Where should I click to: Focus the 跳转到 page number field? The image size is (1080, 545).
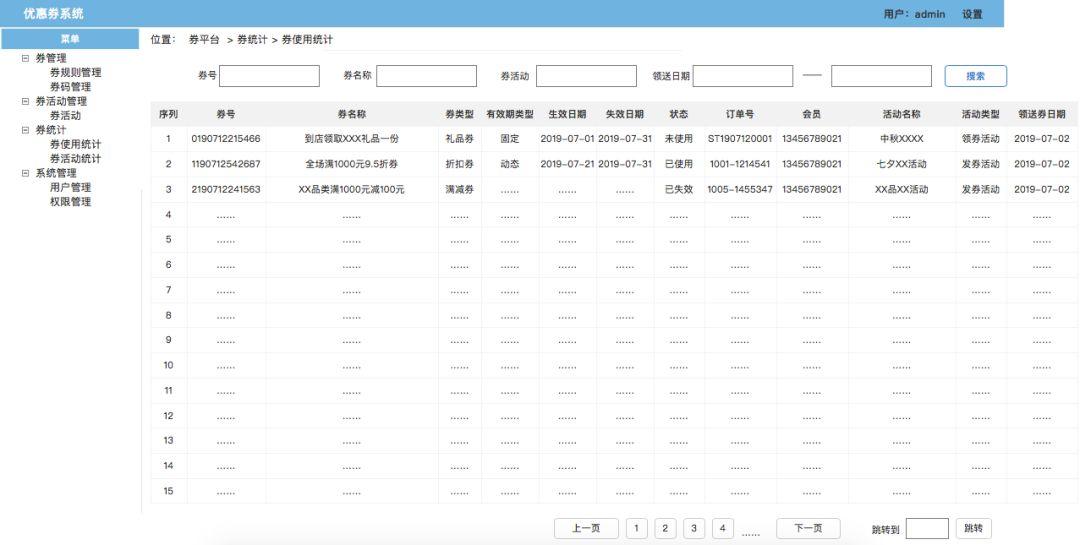(x=927, y=529)
